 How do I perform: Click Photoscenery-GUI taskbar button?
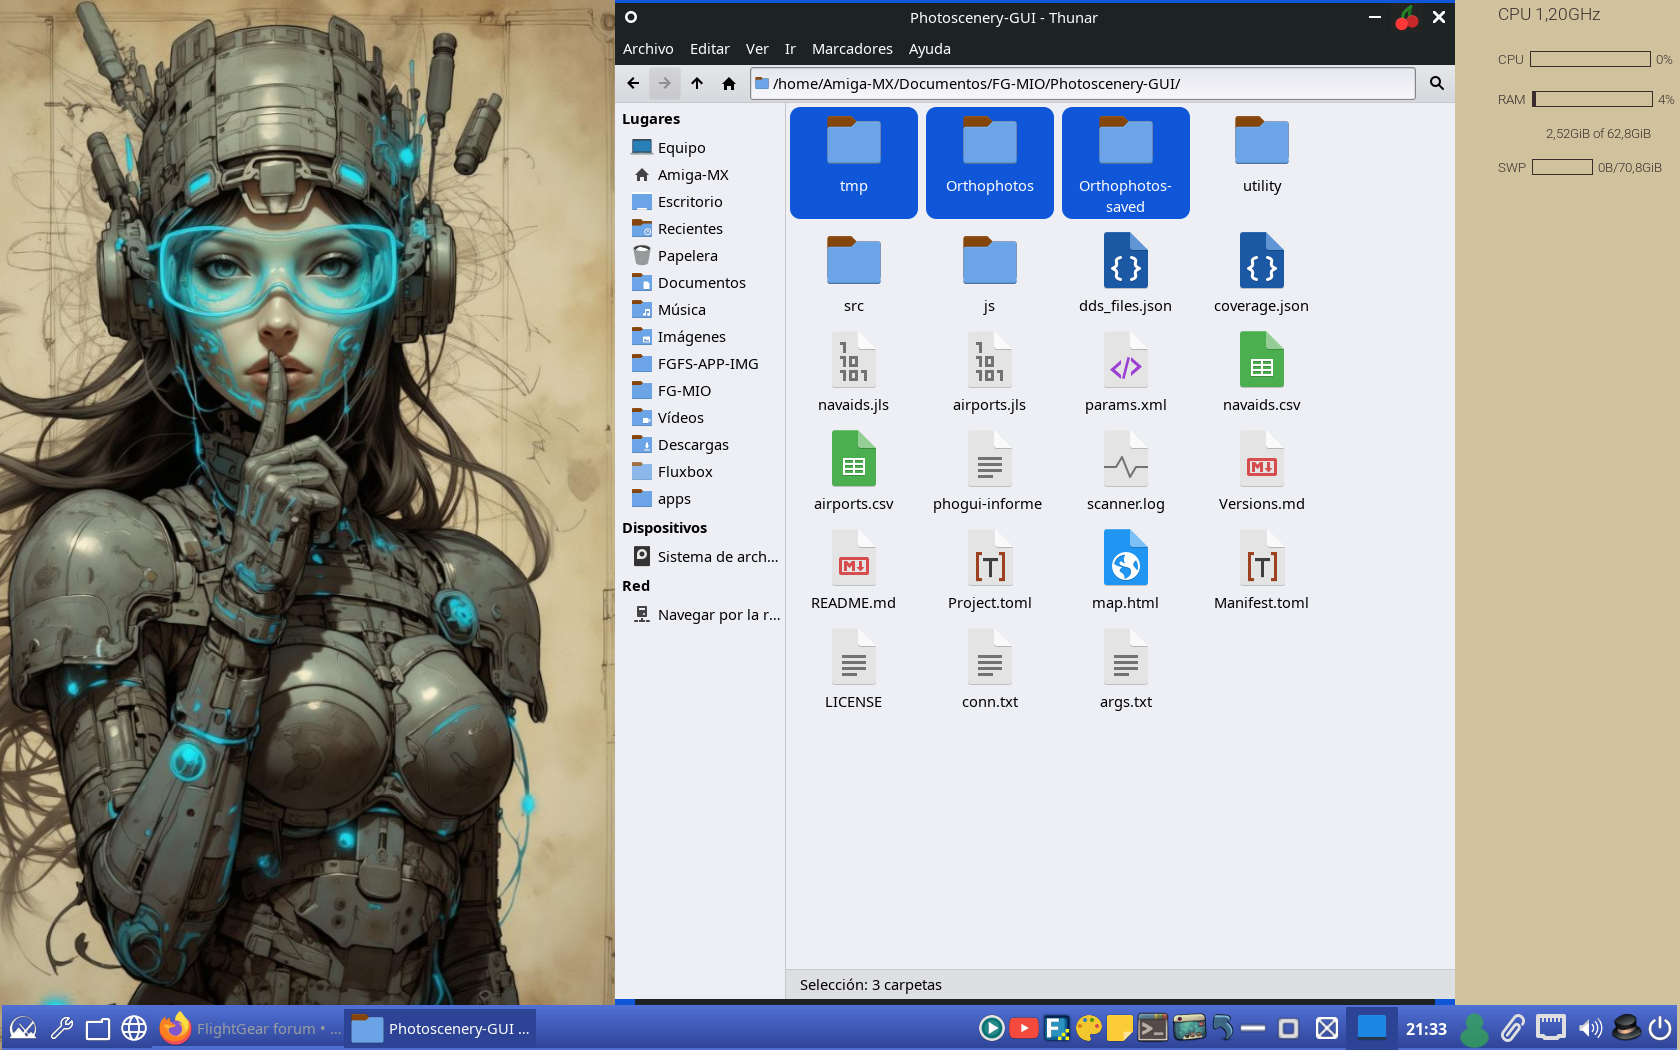click(x=441, y=1028)
